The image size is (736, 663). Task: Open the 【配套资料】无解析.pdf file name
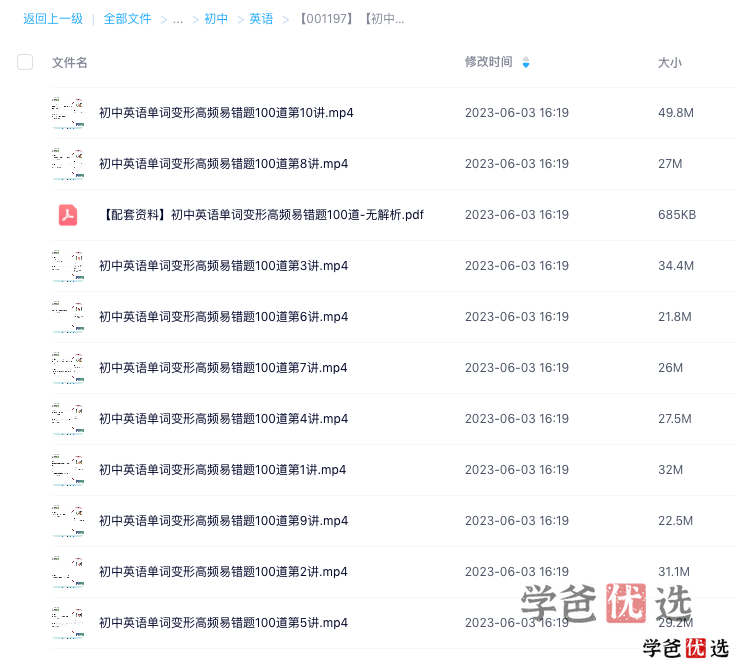[x=261, y=215]
